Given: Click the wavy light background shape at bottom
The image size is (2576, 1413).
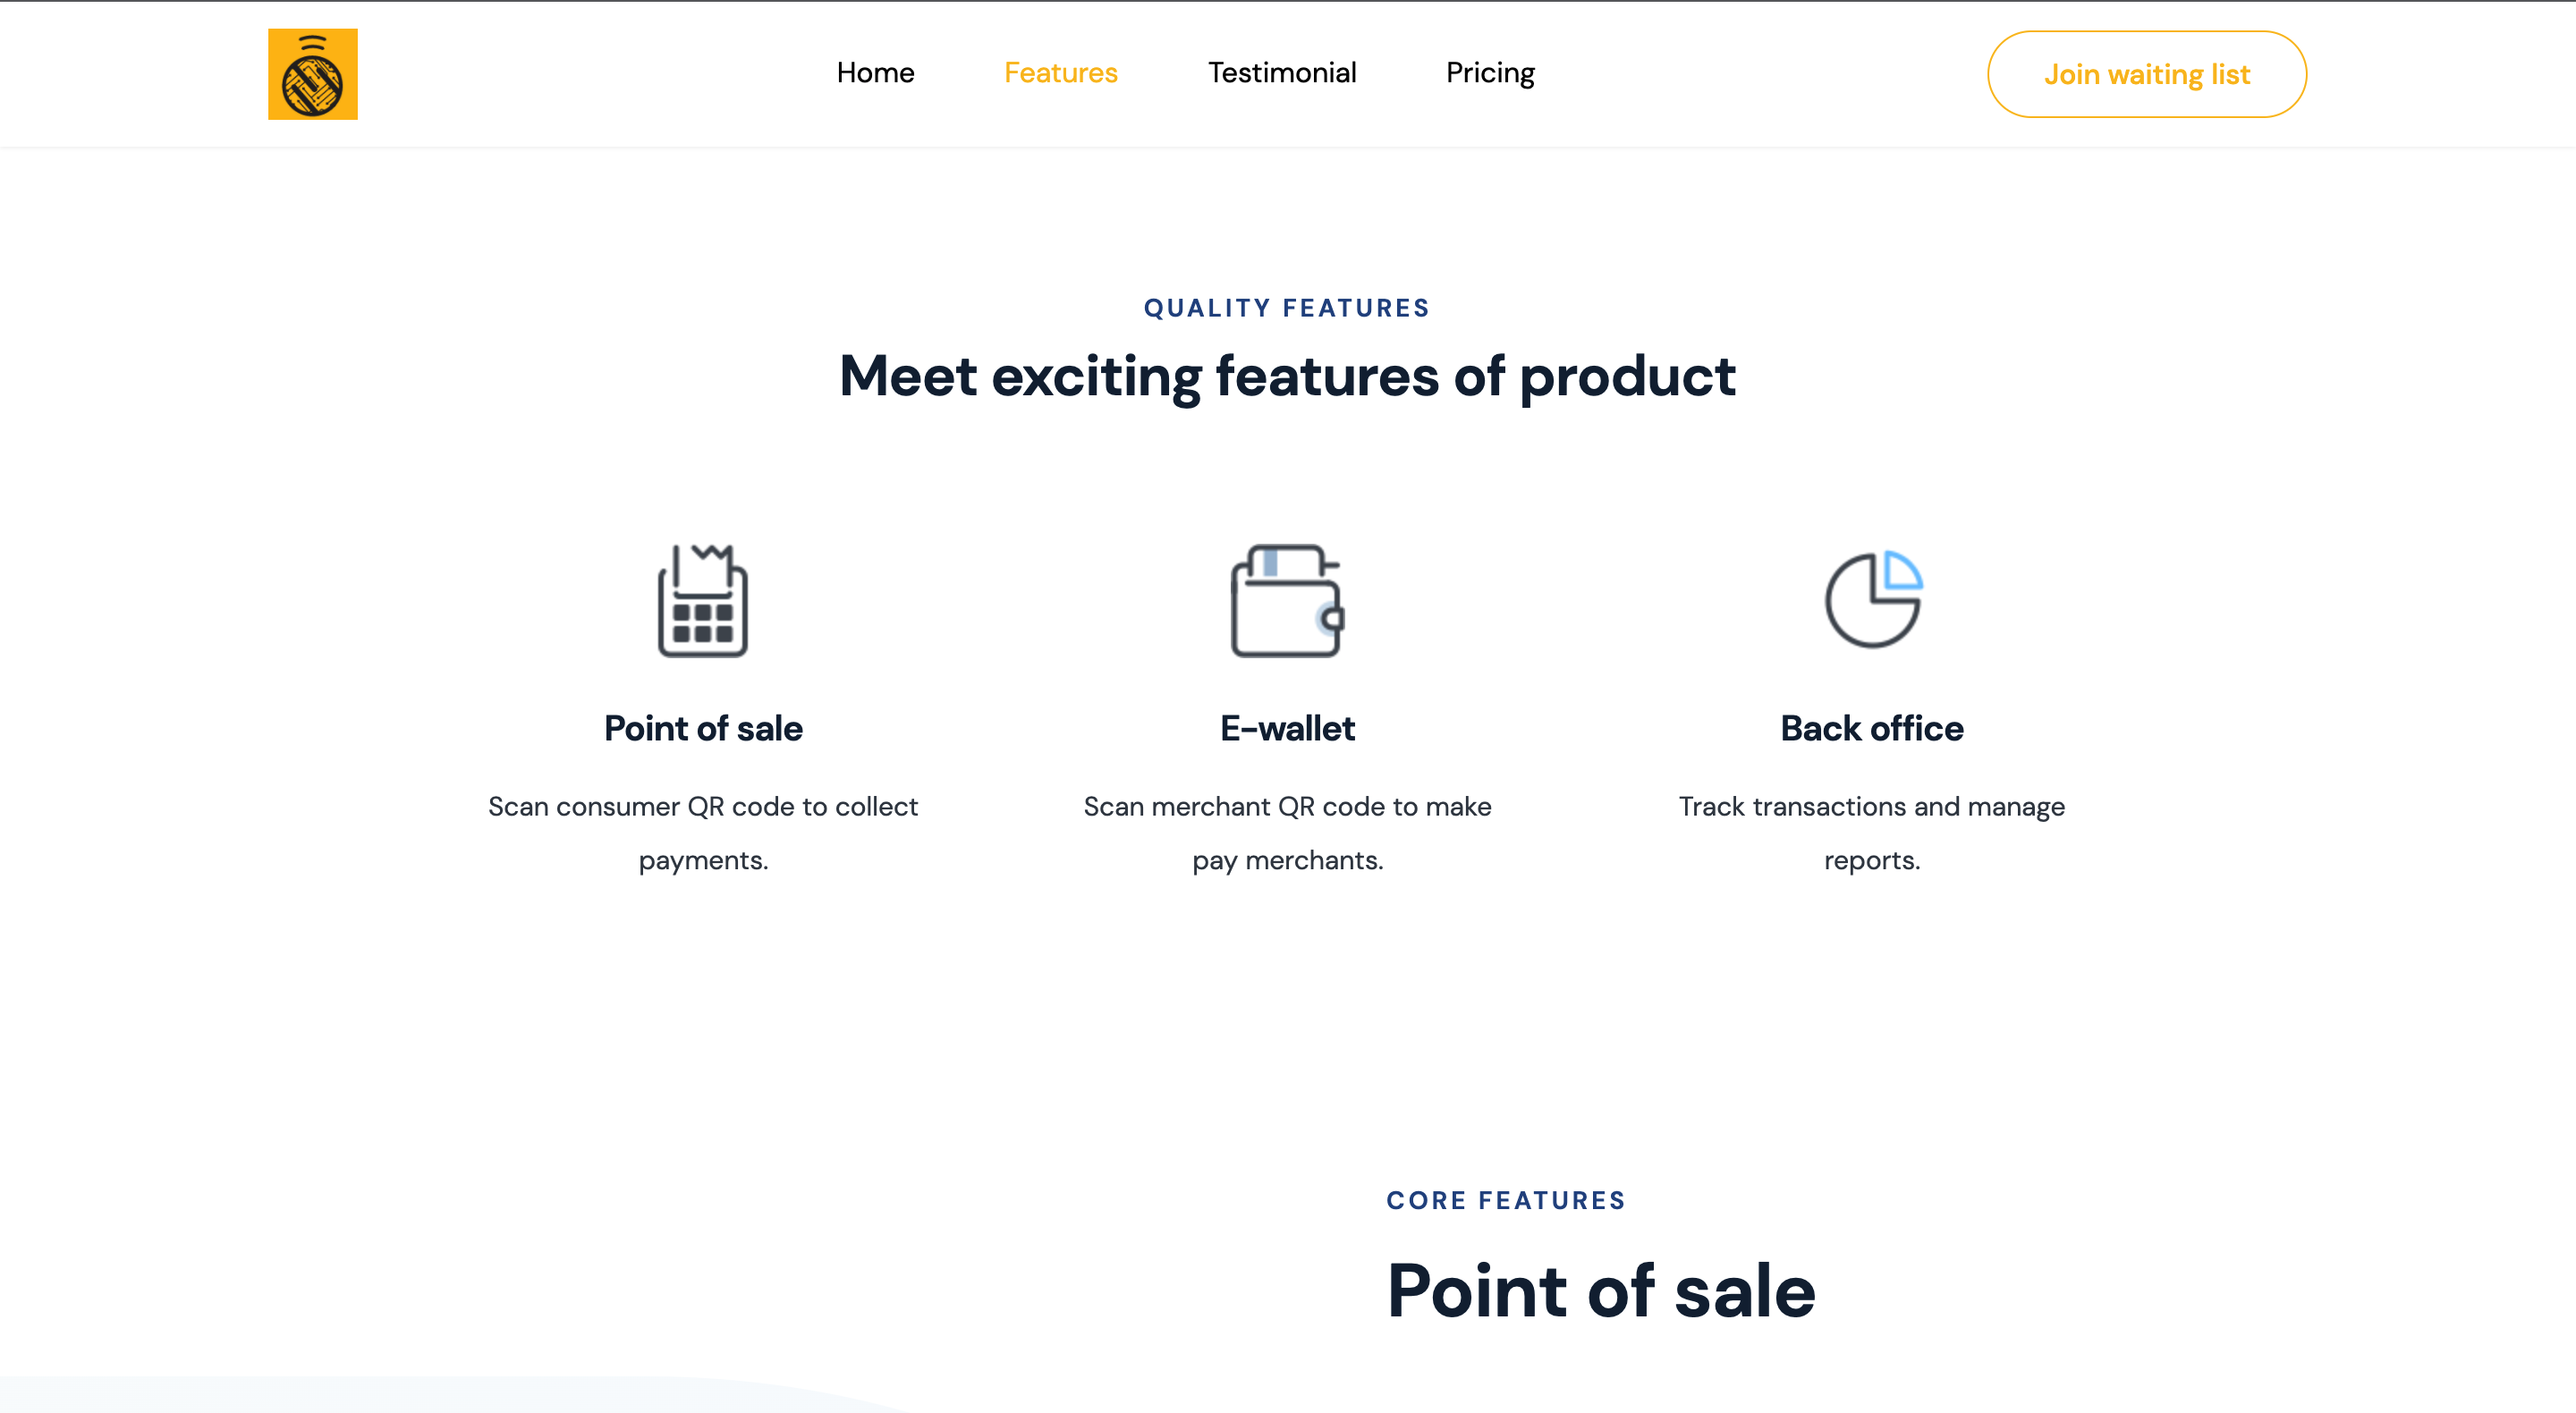Looking at the screenshot, I should (450, 1395).
